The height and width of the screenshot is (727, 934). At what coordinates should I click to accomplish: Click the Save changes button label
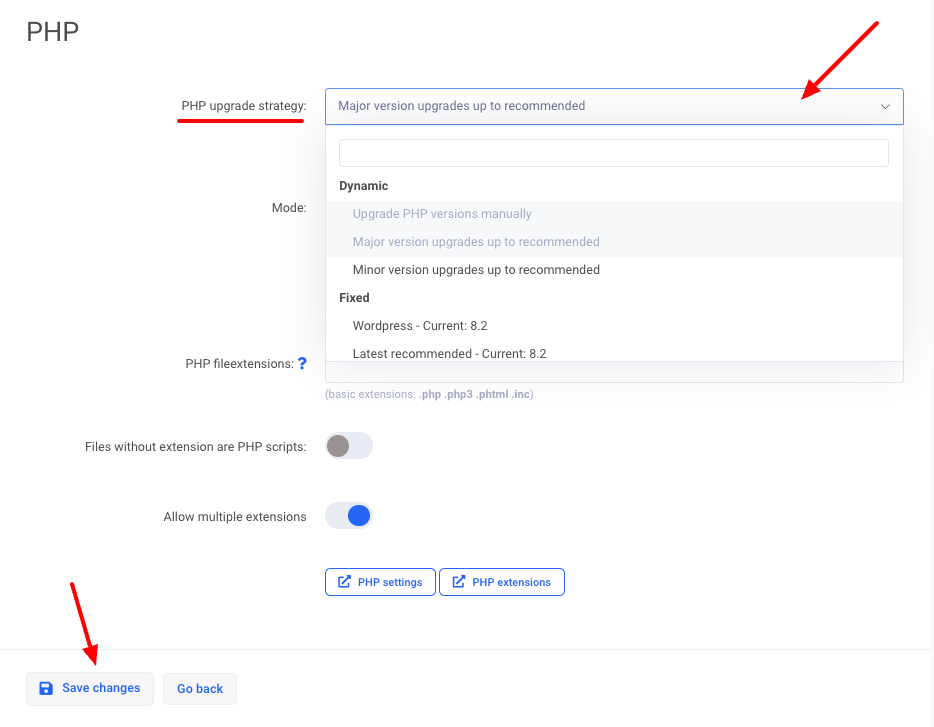pos(101,688)
